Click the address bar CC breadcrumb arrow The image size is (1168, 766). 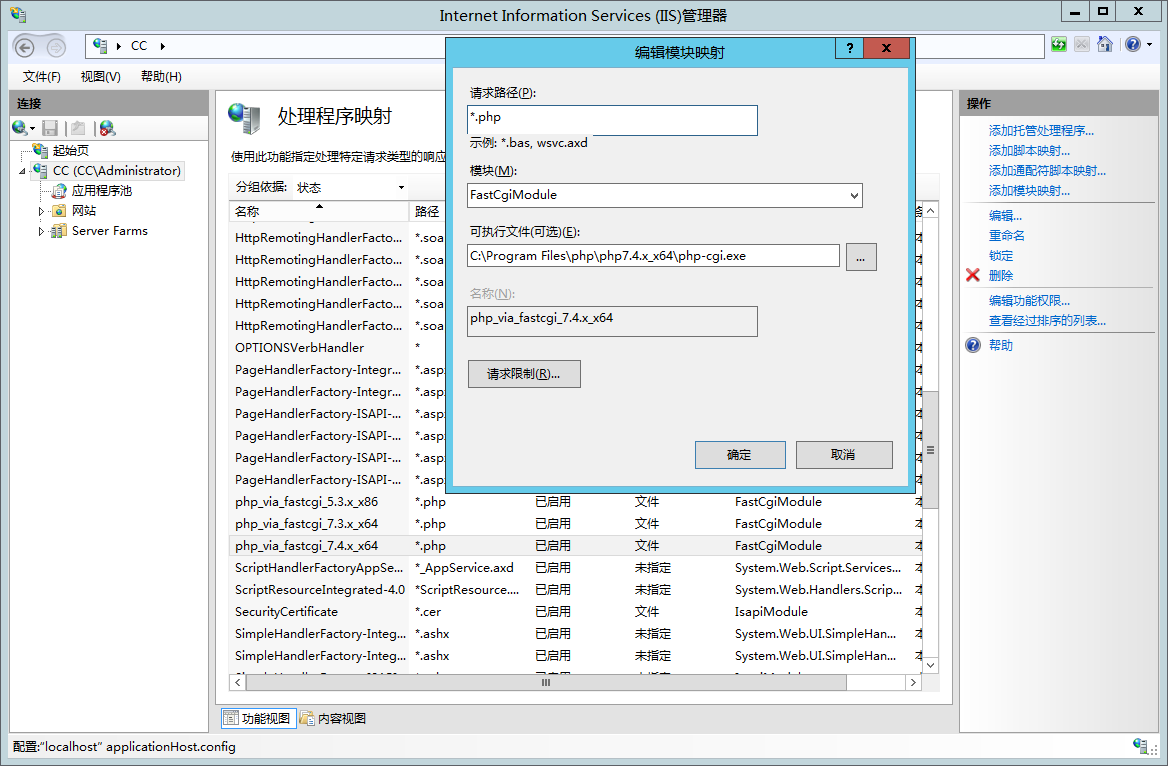point(162,46)
